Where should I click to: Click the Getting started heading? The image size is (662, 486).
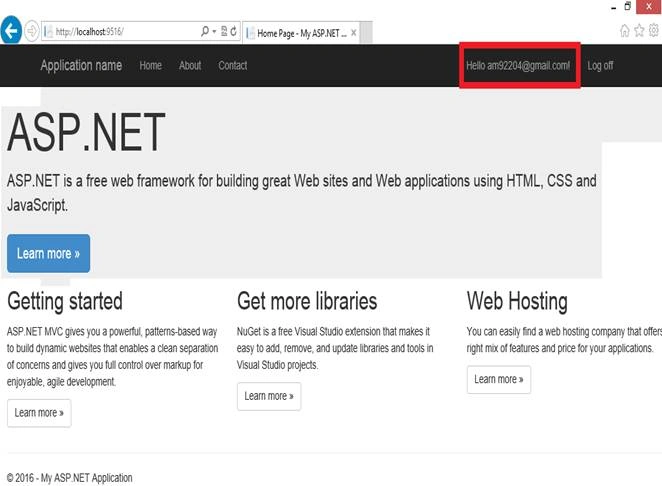pyautogui.click(x=65, y=301)
